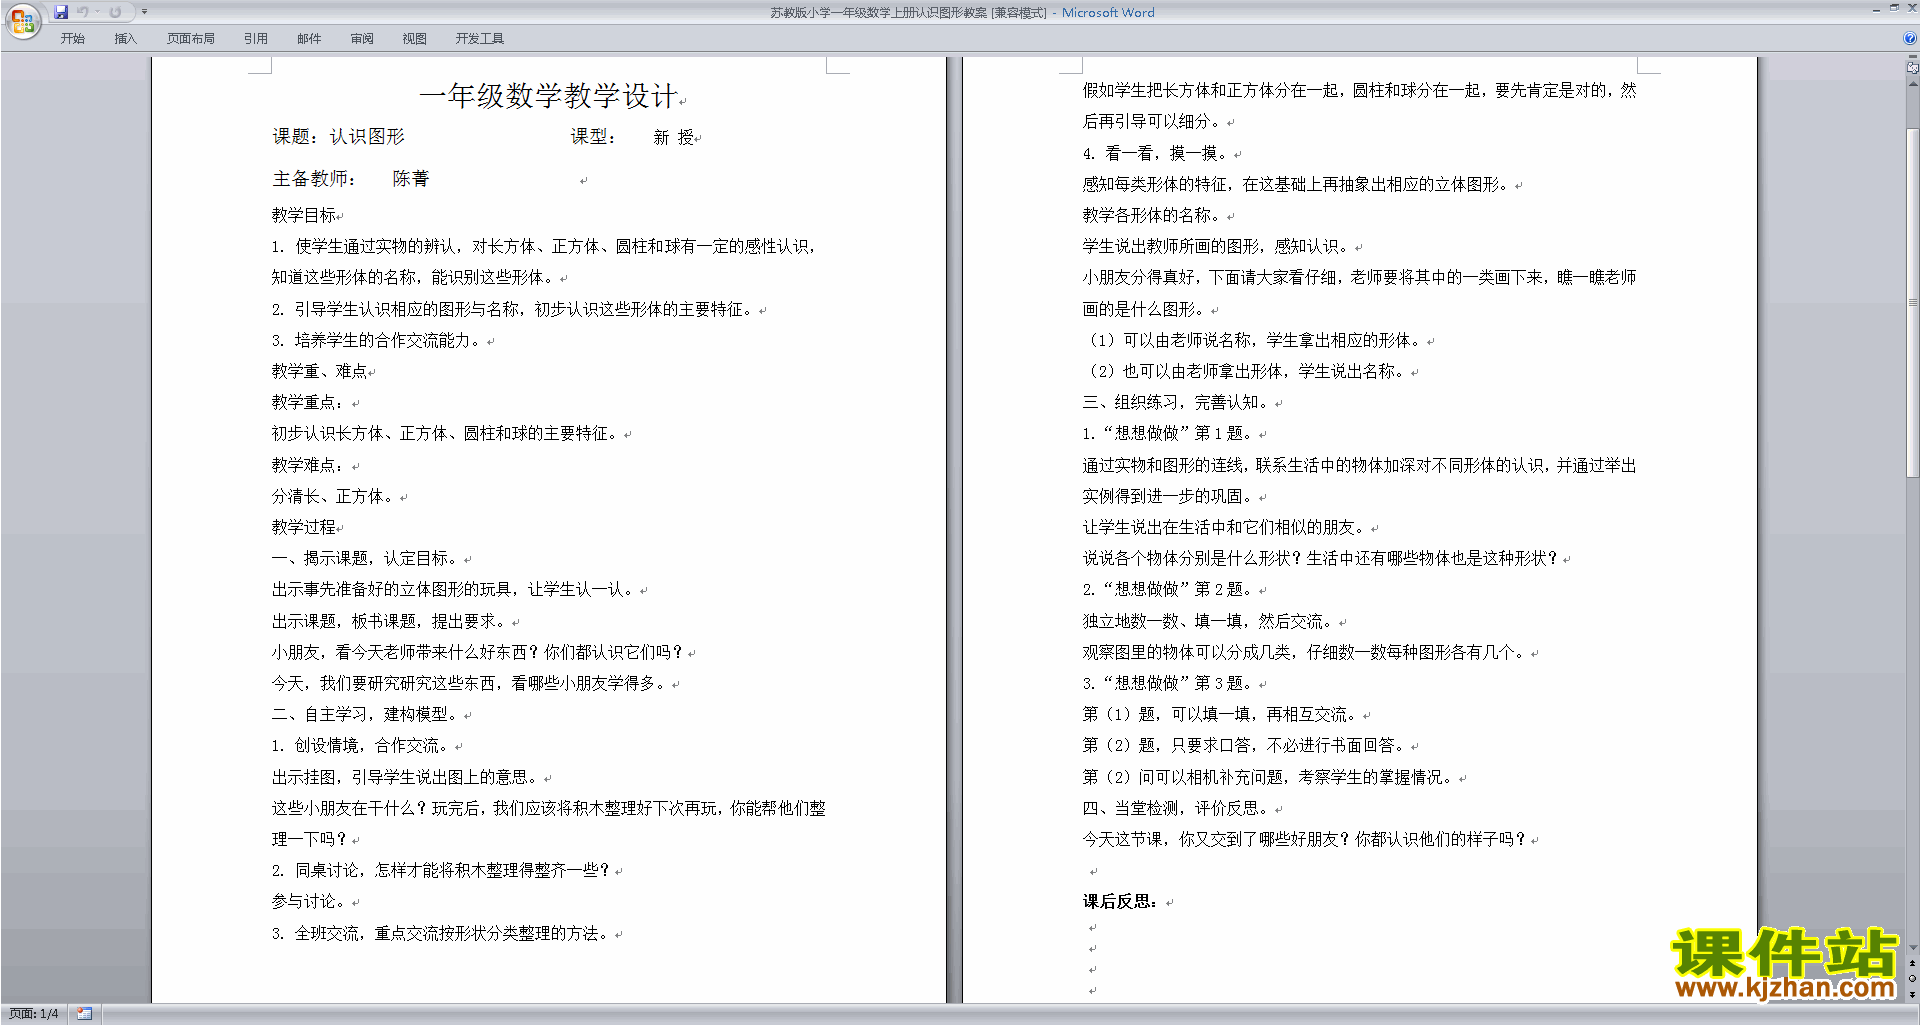The width and height of the screenshot is (1920, 1025).
Task: Open the 开始 ribbon tab
Action: tap(73, 39)
